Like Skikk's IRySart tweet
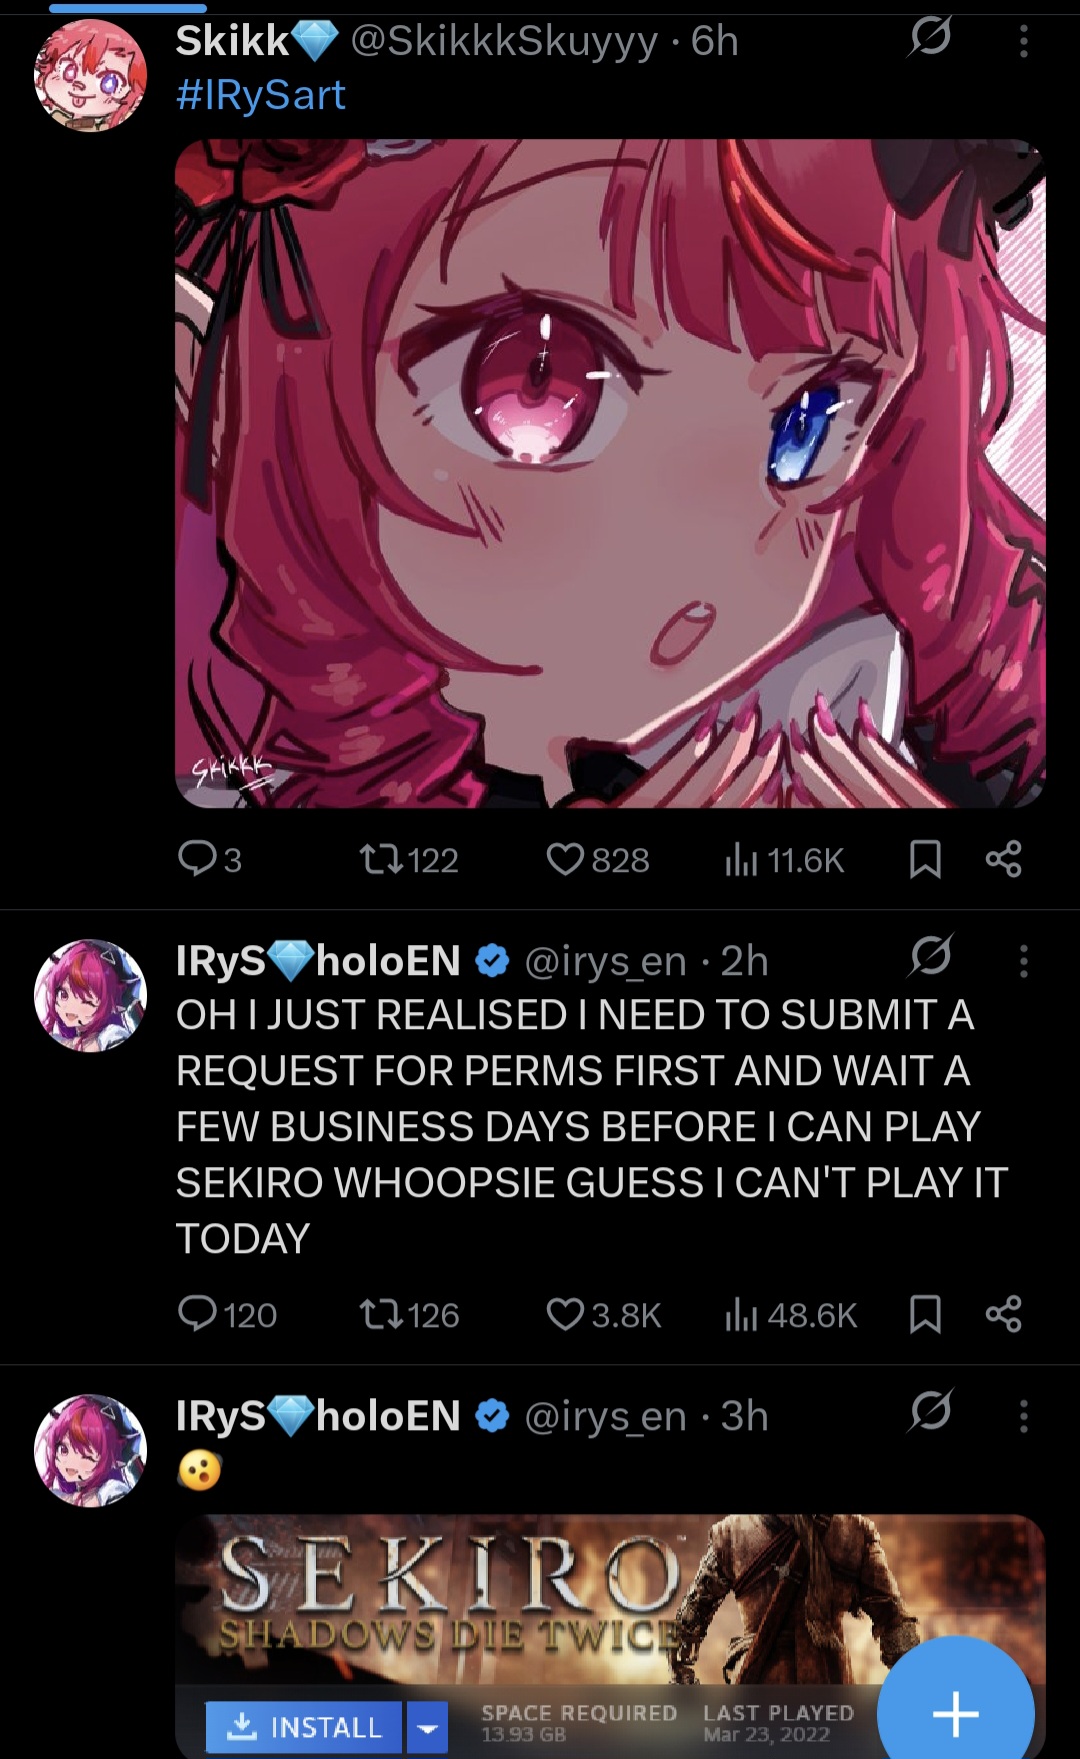Screen dimensions: 1080x1759 click(598, 860)
